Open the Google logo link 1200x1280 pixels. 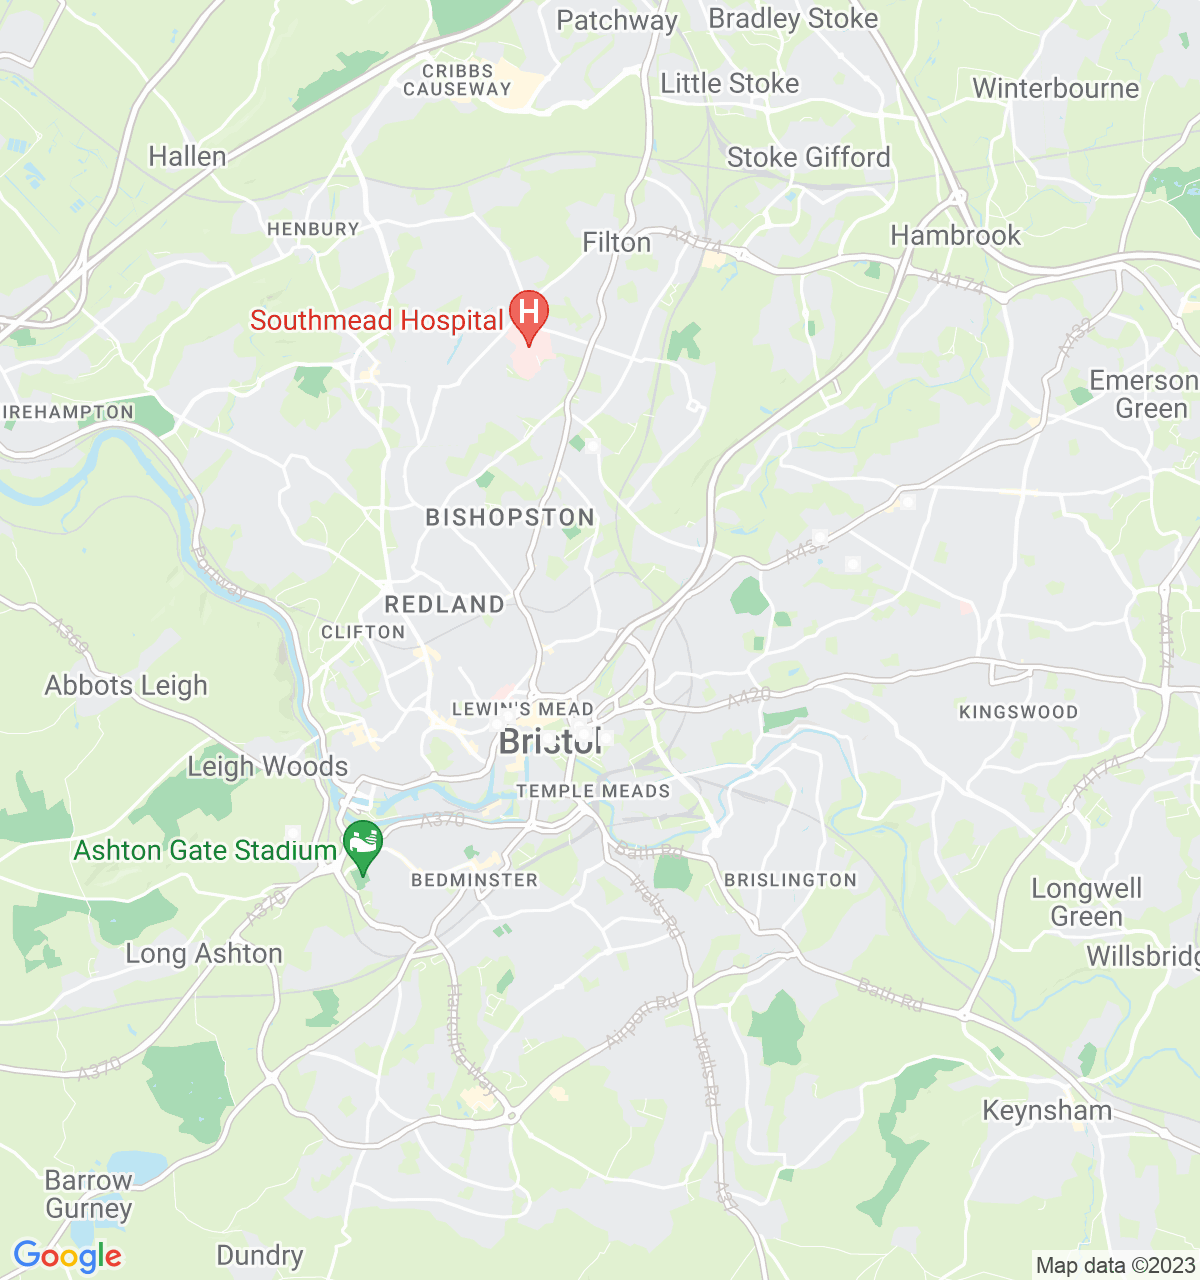click(x=68, y=1257)
